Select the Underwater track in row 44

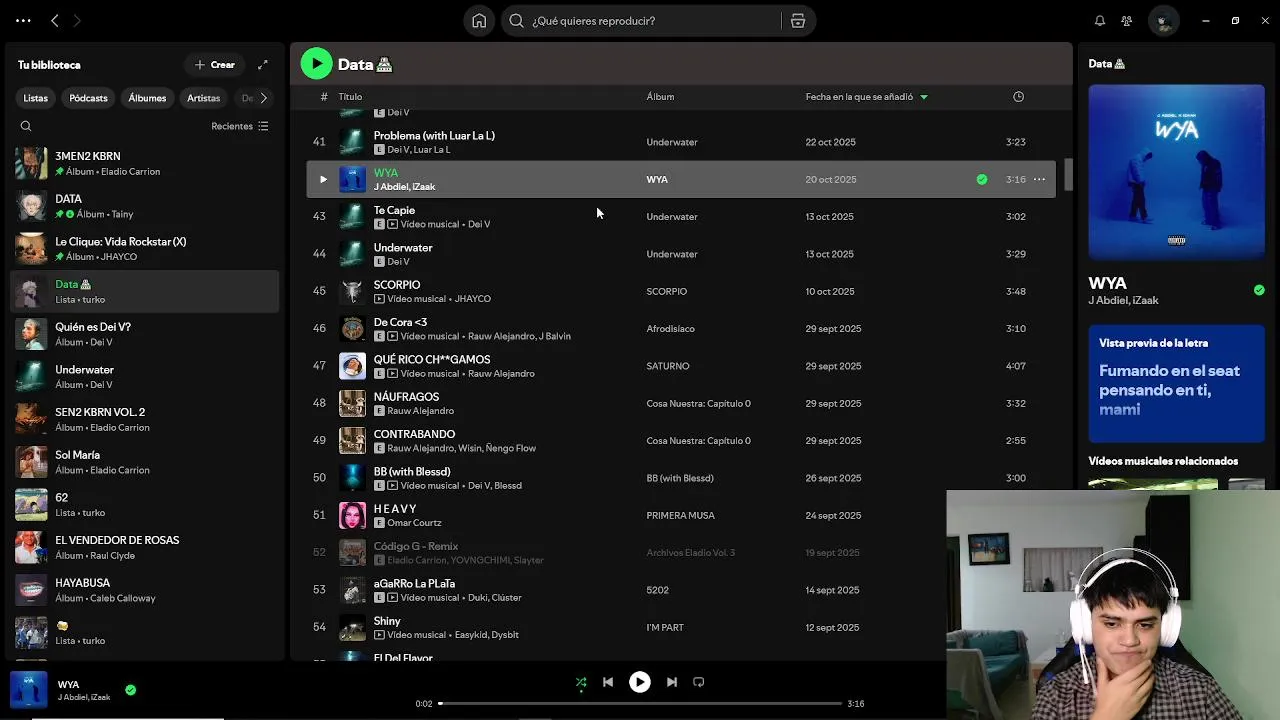coord(680,254)
